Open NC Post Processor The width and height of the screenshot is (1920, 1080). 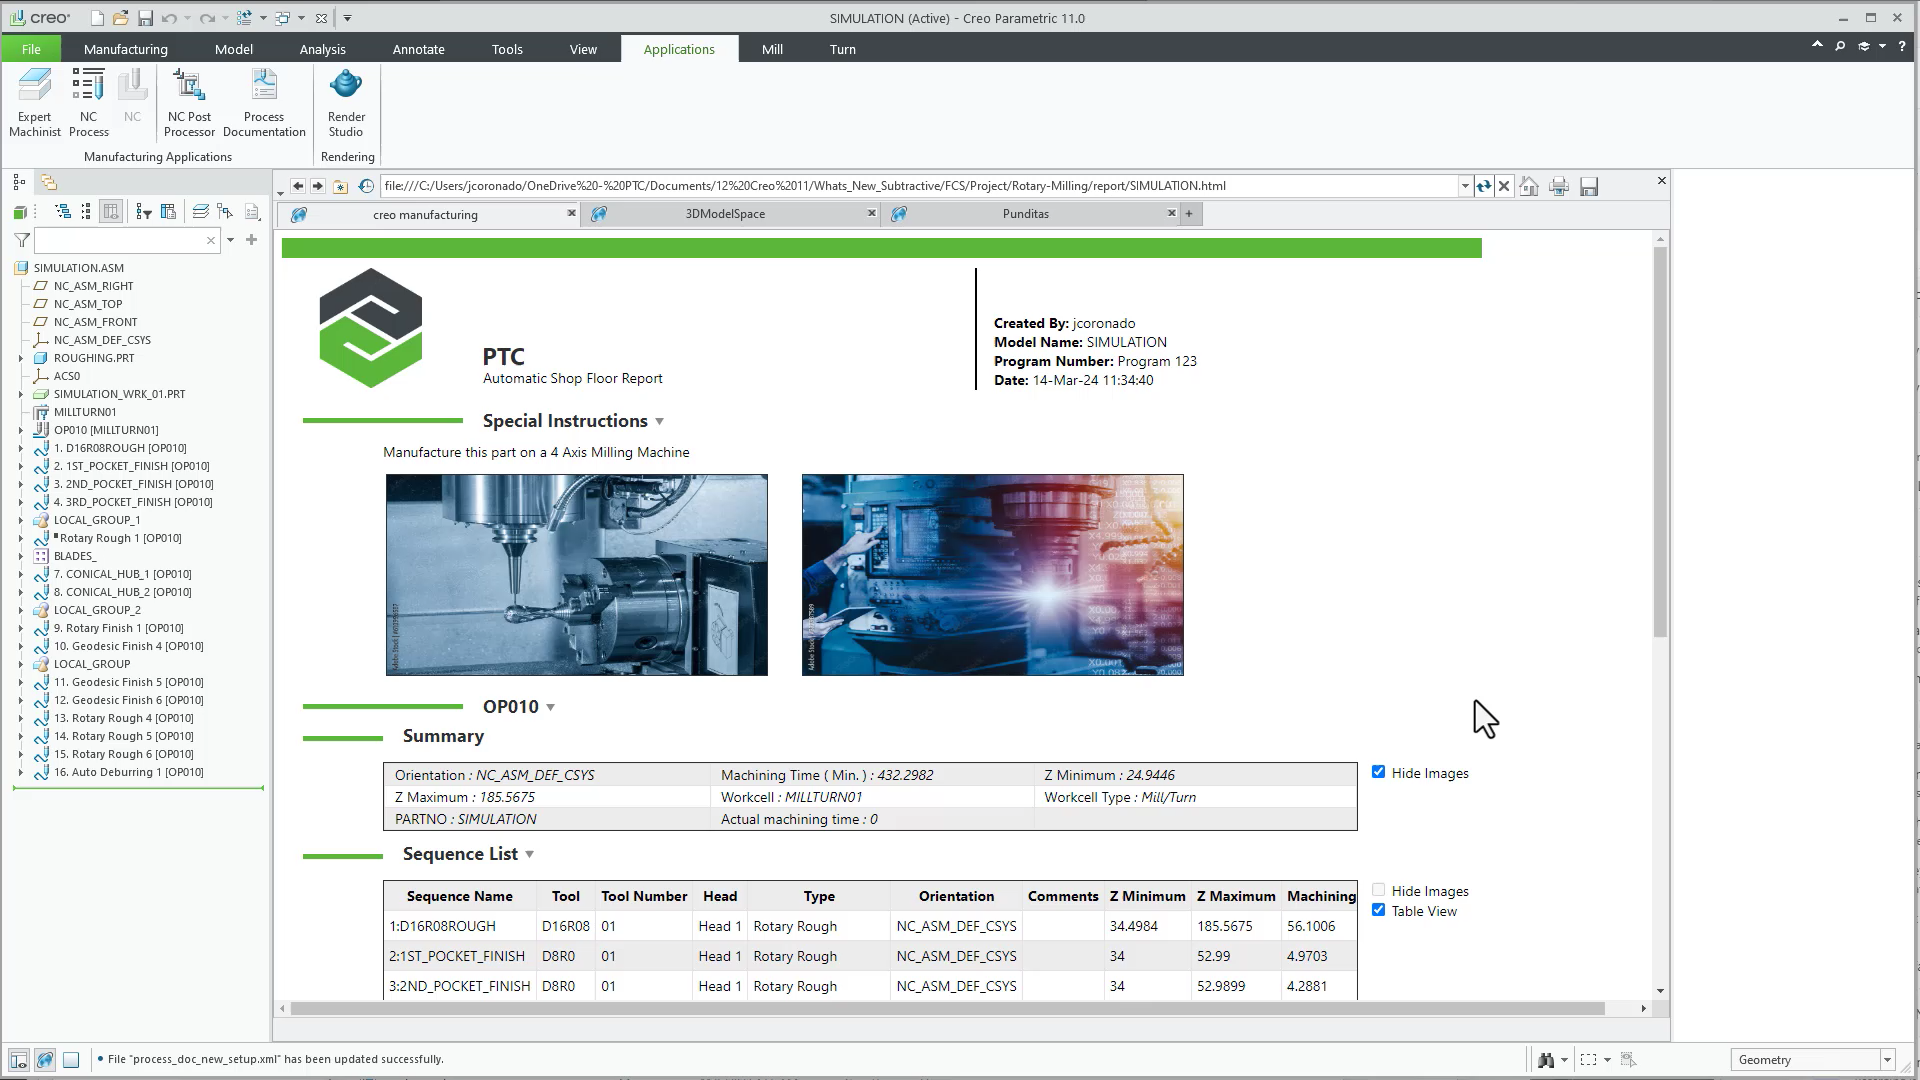pos(189,103)
